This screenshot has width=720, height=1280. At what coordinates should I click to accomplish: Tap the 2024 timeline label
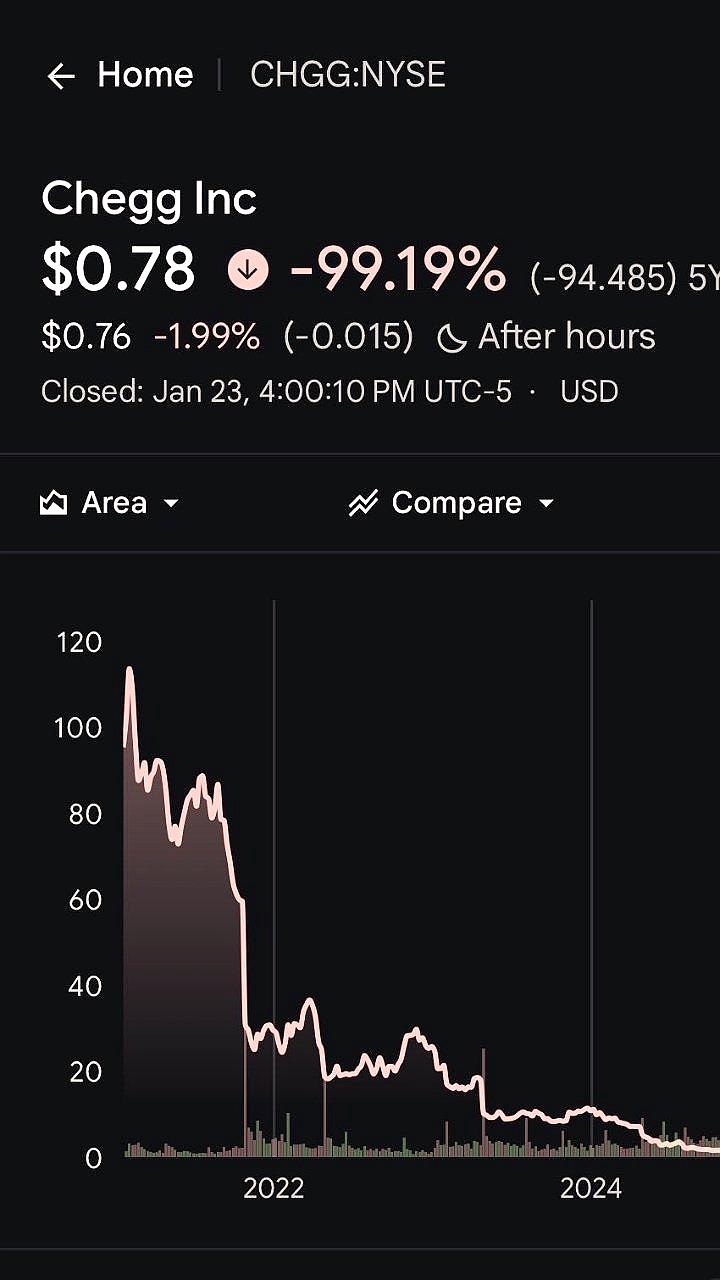[x=590, y=1188]
